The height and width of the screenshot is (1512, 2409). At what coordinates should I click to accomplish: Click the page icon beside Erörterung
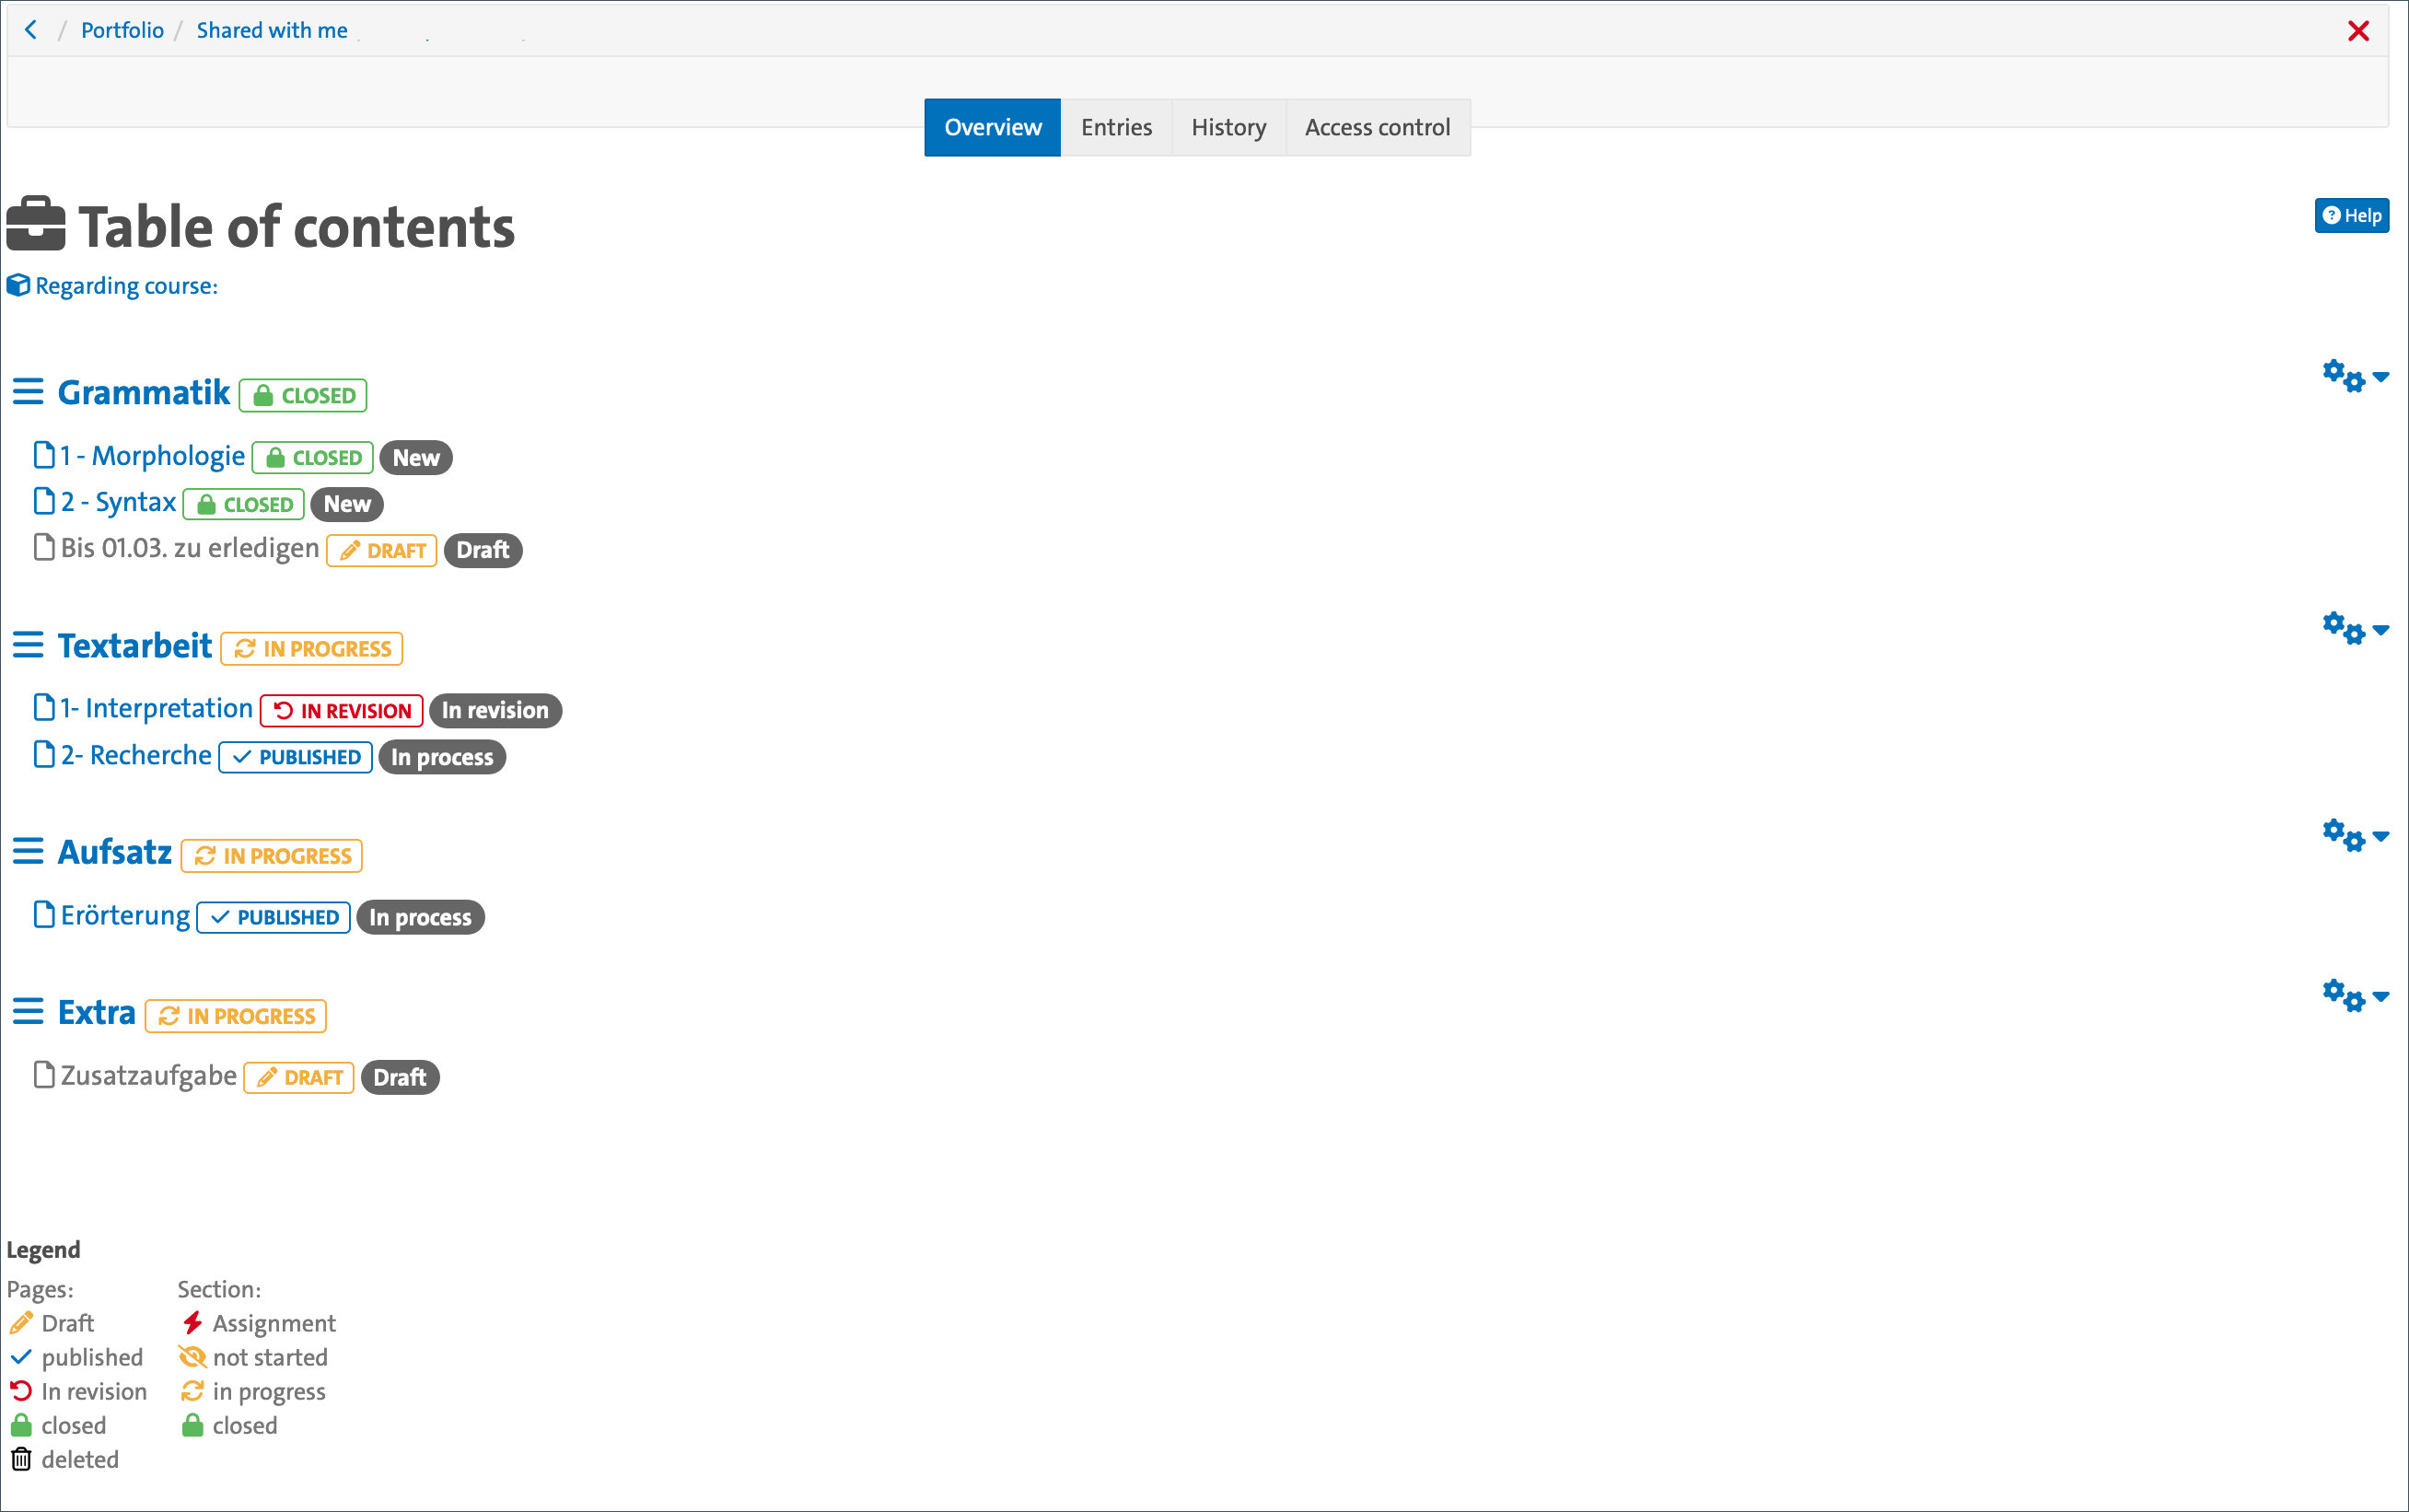pyautogui.click(x=44, y=915)
